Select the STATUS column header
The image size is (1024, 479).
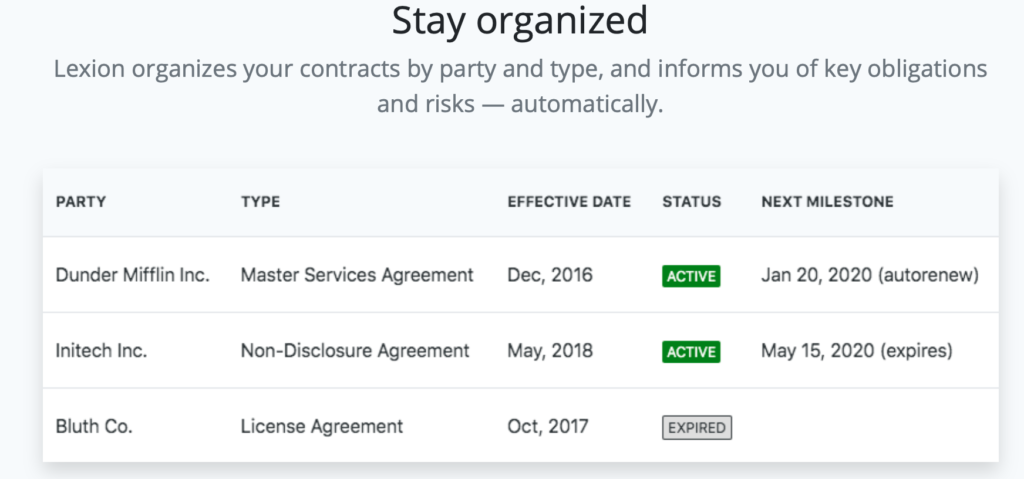692,202
